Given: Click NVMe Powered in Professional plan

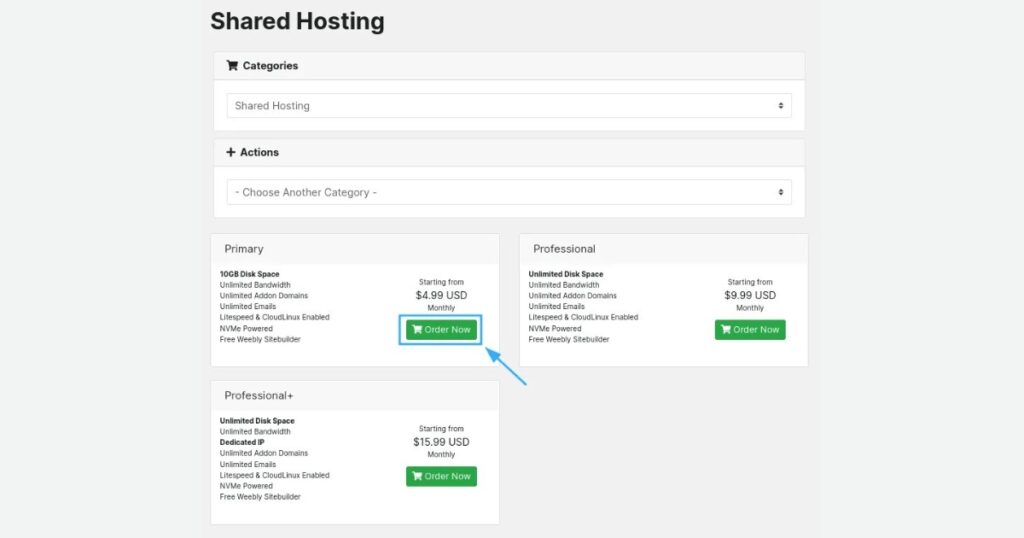Looking at the screenshot, I should coord(554,328).
